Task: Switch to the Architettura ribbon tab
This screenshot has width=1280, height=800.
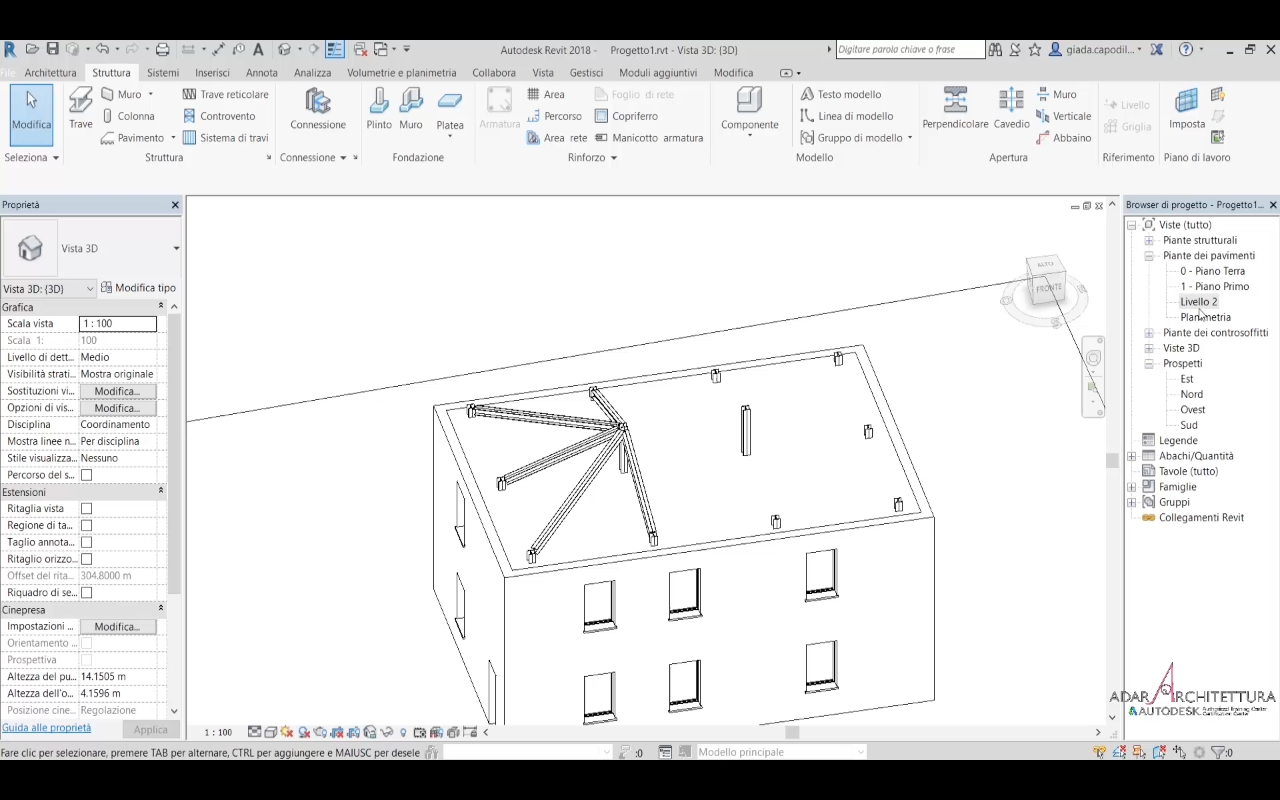Action: (x=50, y=73)
